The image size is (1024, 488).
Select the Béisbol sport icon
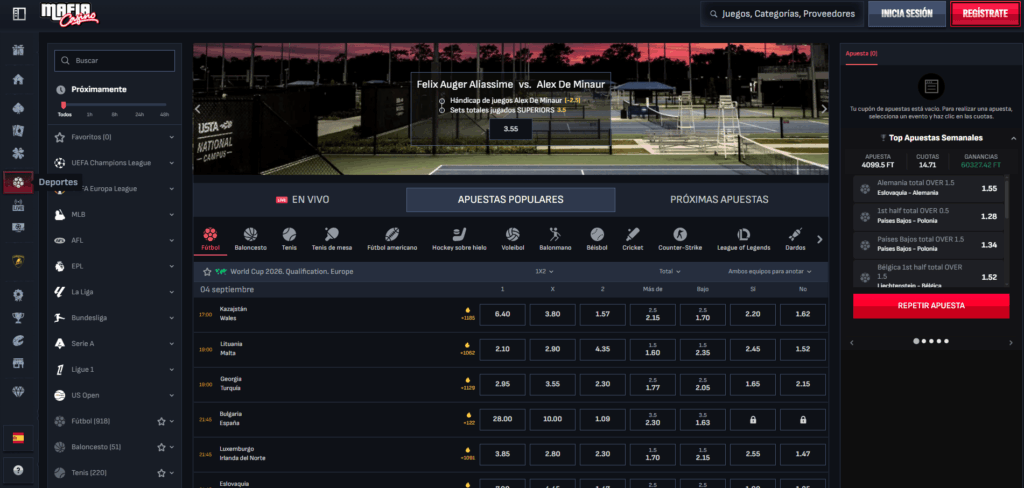[597, 238]
